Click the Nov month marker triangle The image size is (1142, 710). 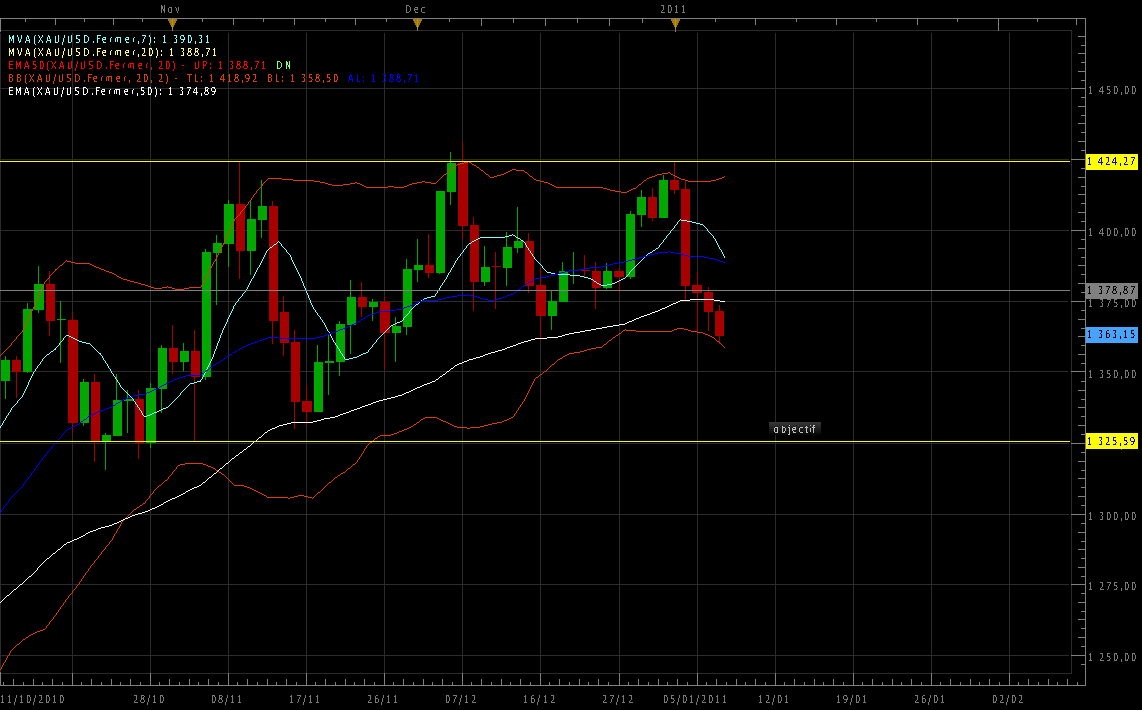click(172, 23)
